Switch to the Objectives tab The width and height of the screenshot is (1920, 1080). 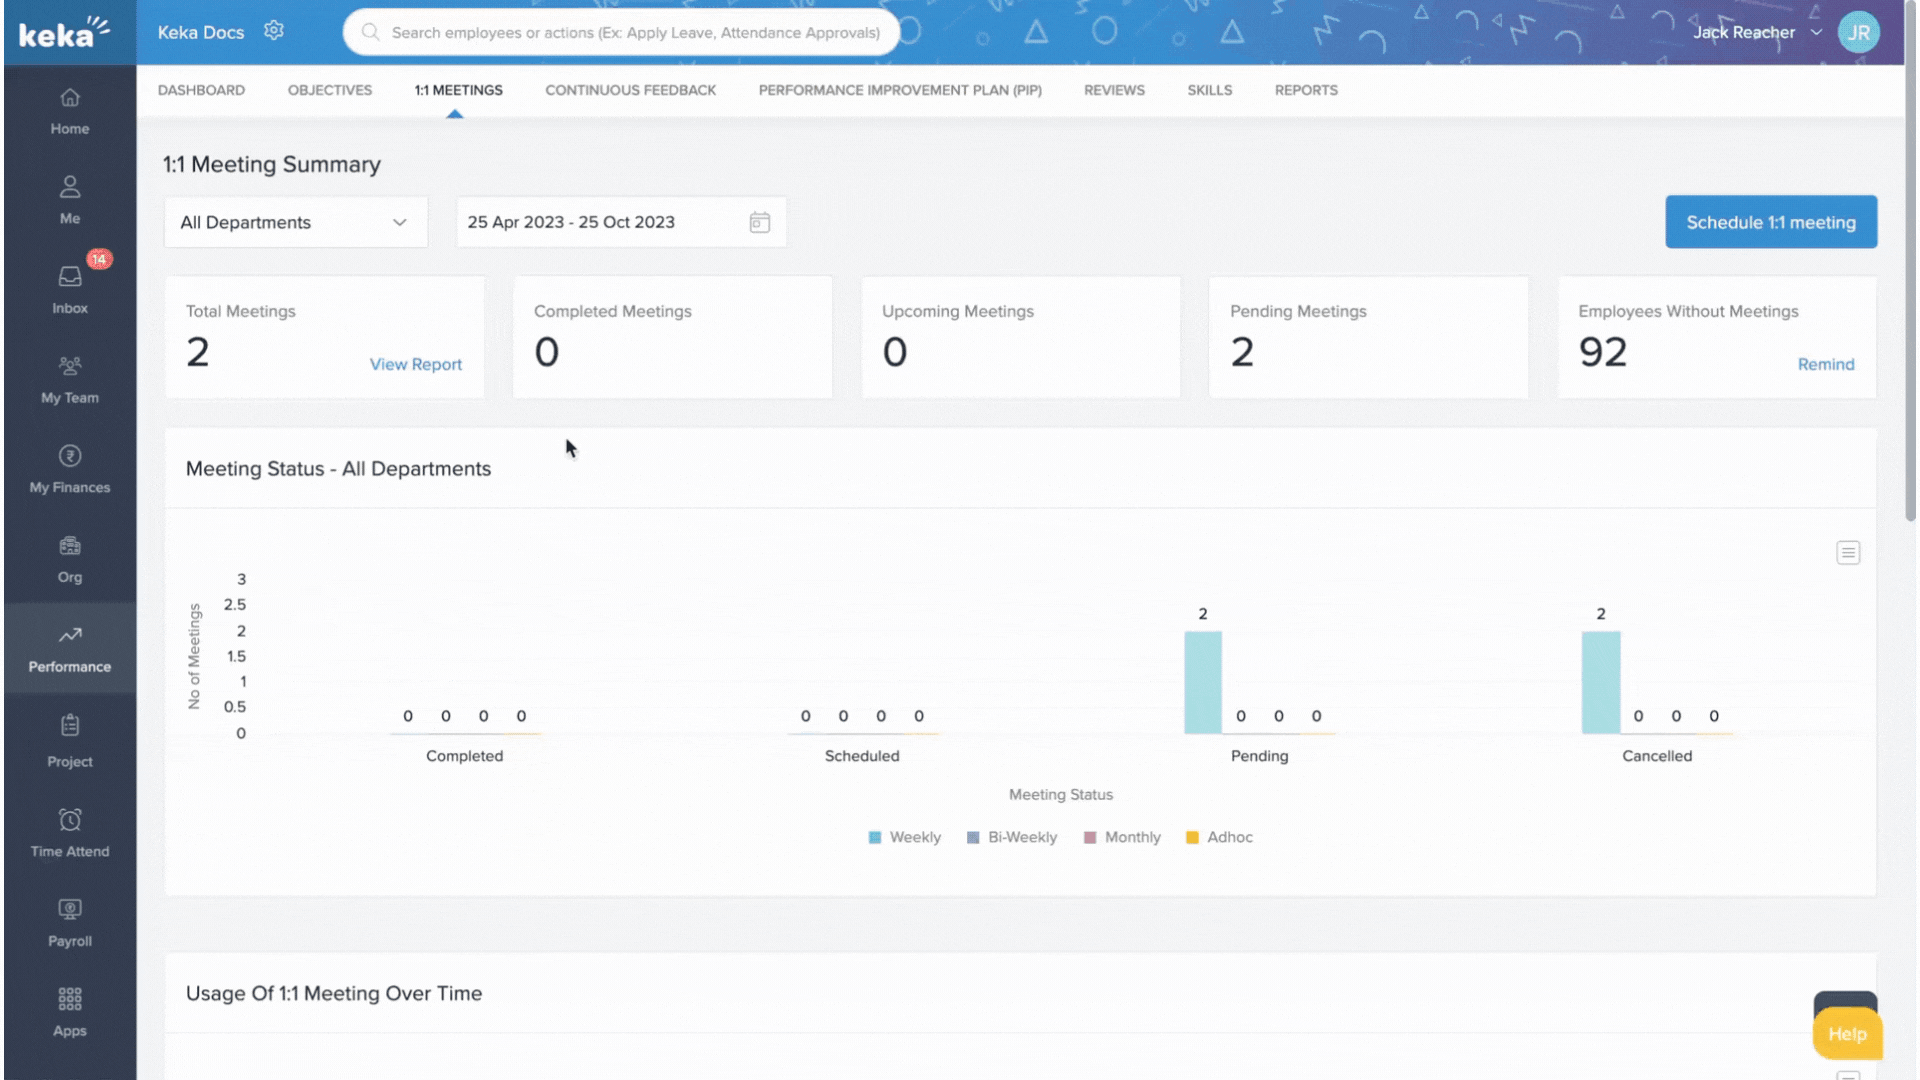(x=330, y=90)
